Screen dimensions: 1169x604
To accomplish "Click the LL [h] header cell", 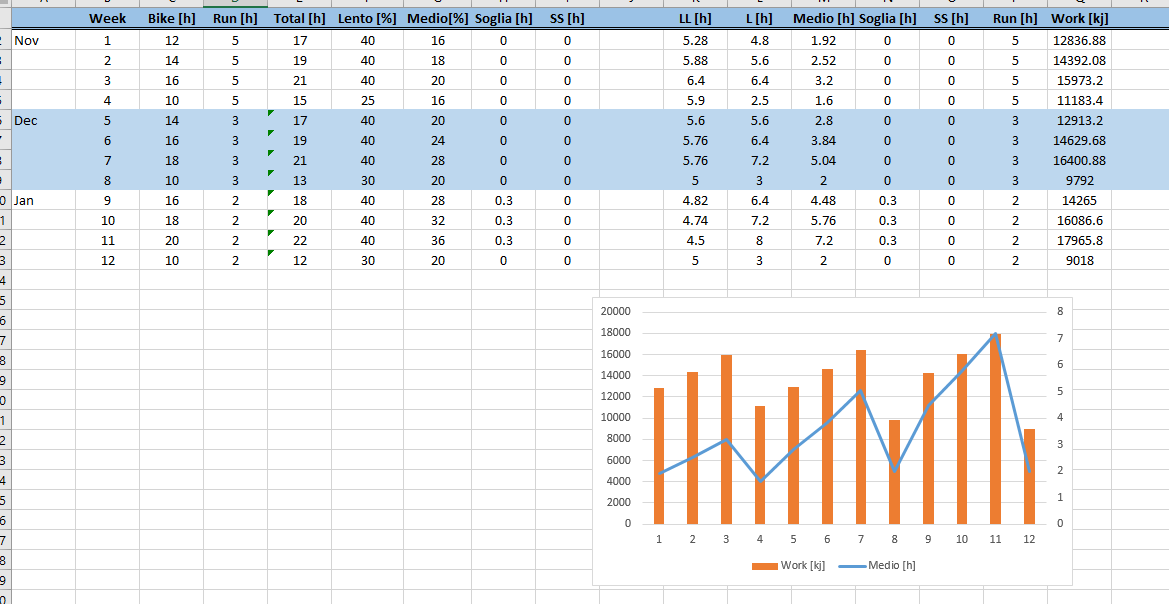I will click(x=695, y=18).
